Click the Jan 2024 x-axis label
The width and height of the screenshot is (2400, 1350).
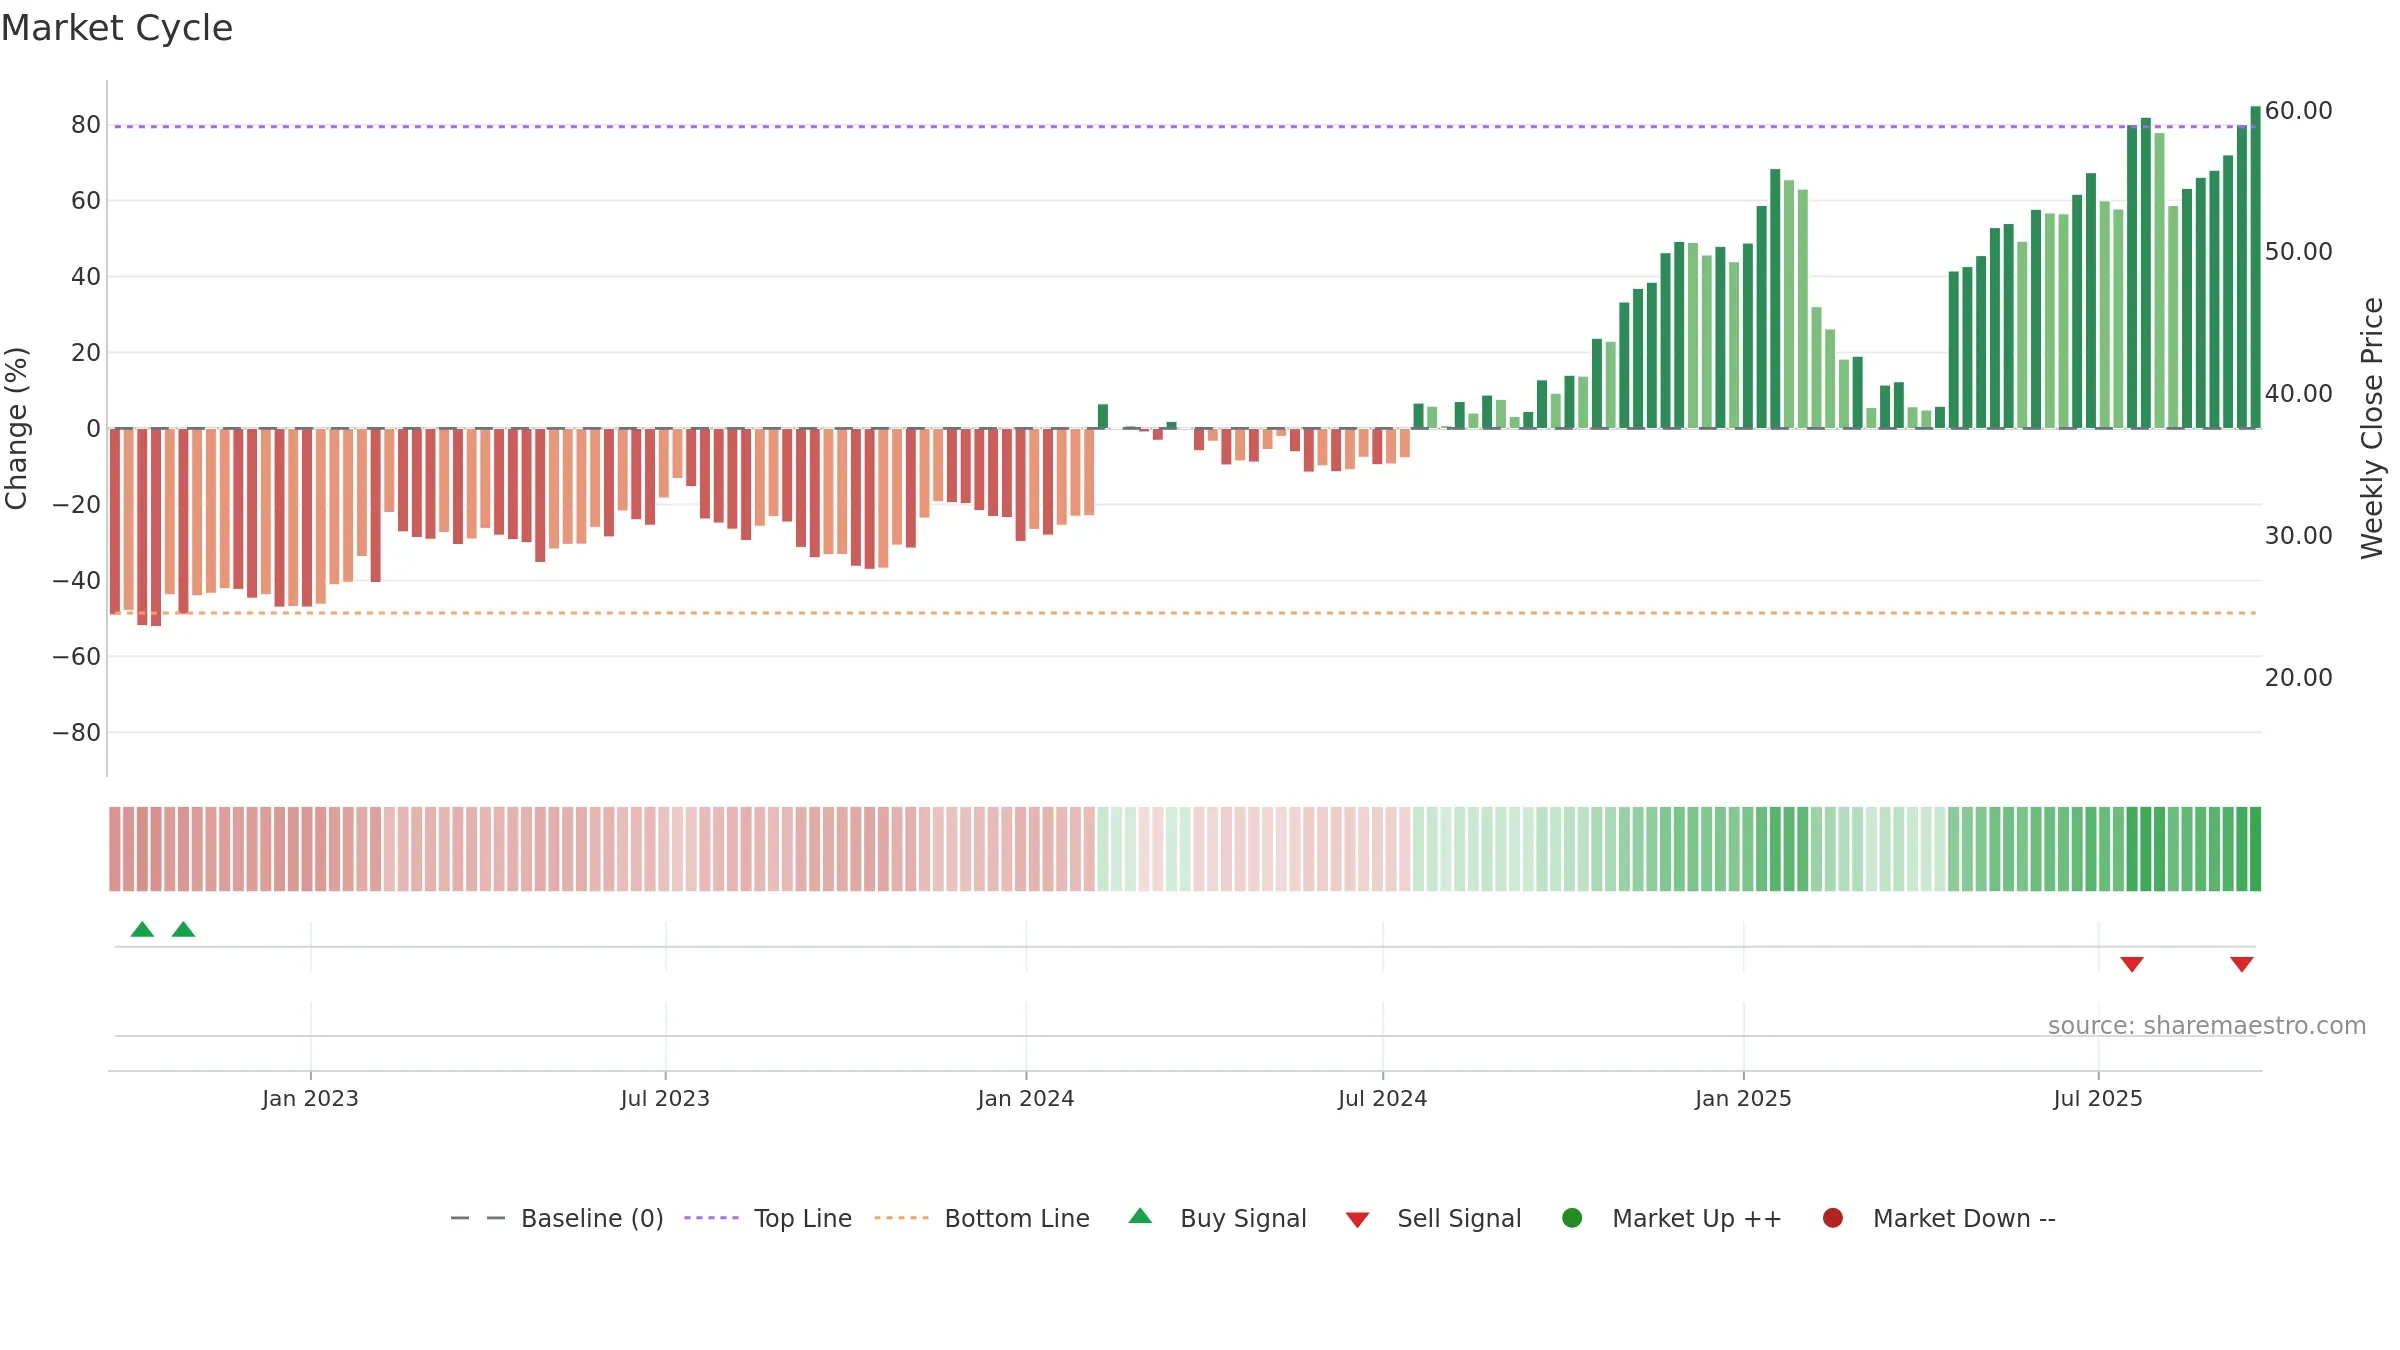point(1026,1099)
